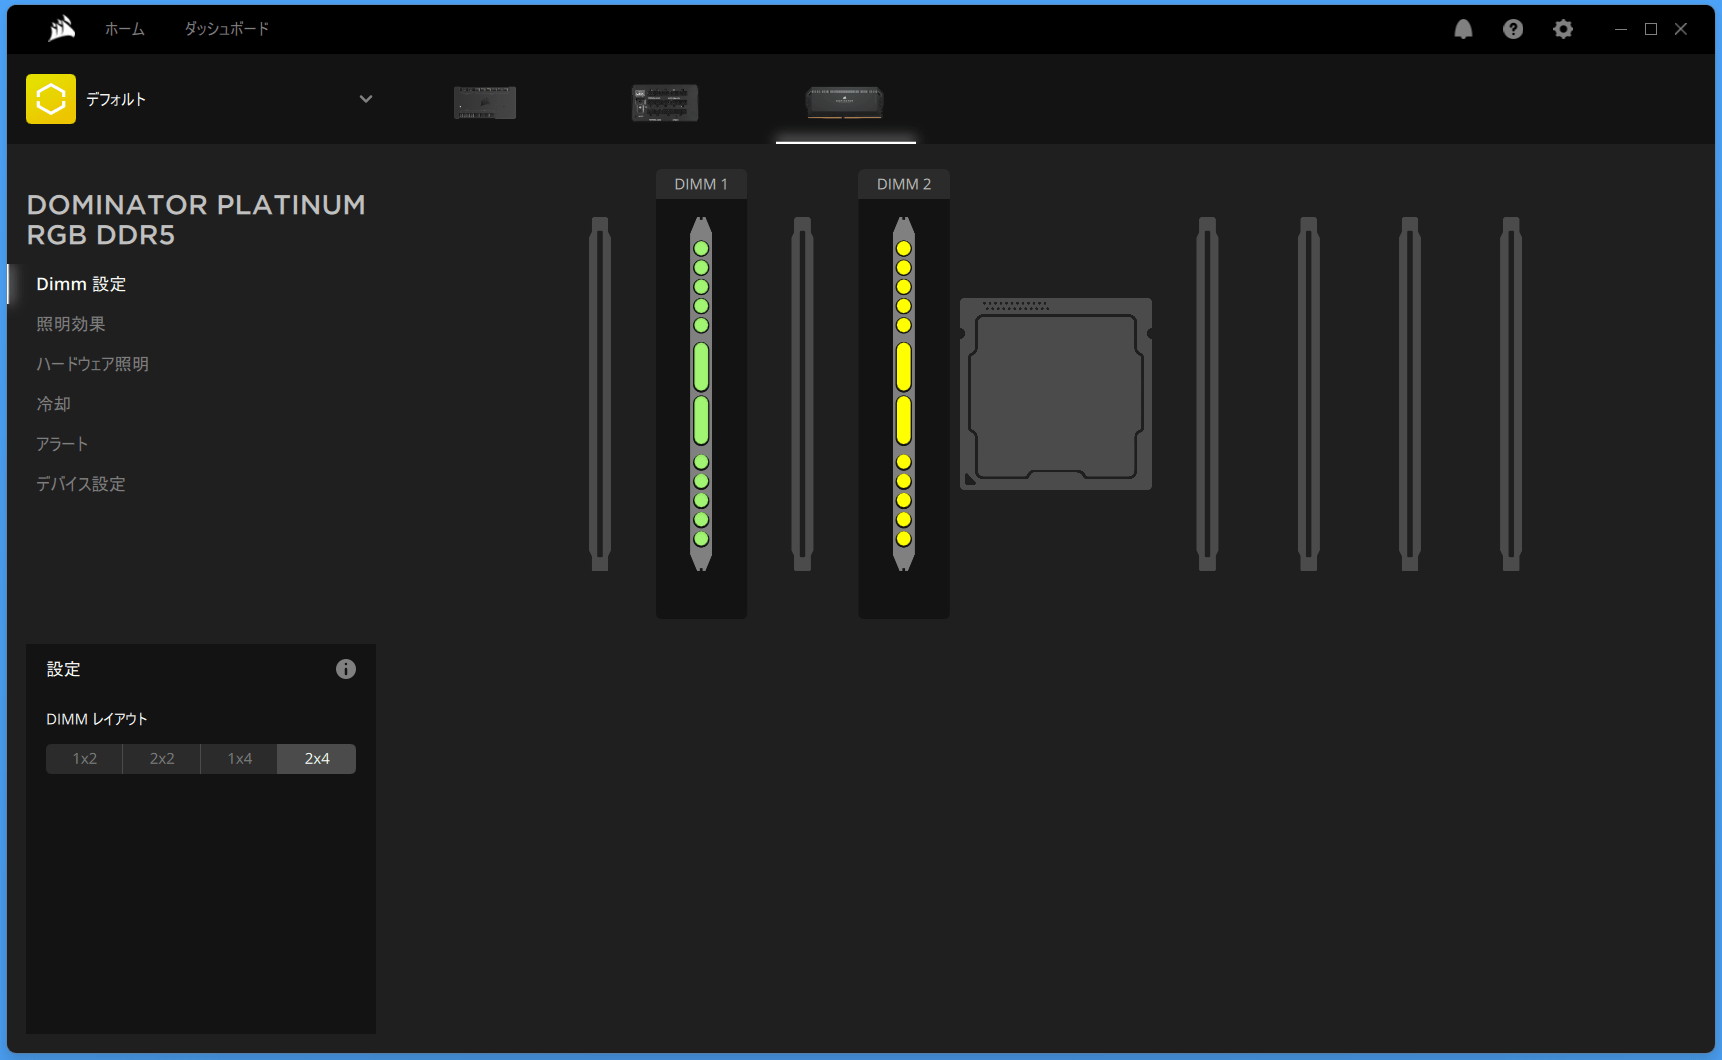This screenshot has height=1060, width=1722.
Task: Maximize the iCUE window
Action: (x=1651, y=29)
